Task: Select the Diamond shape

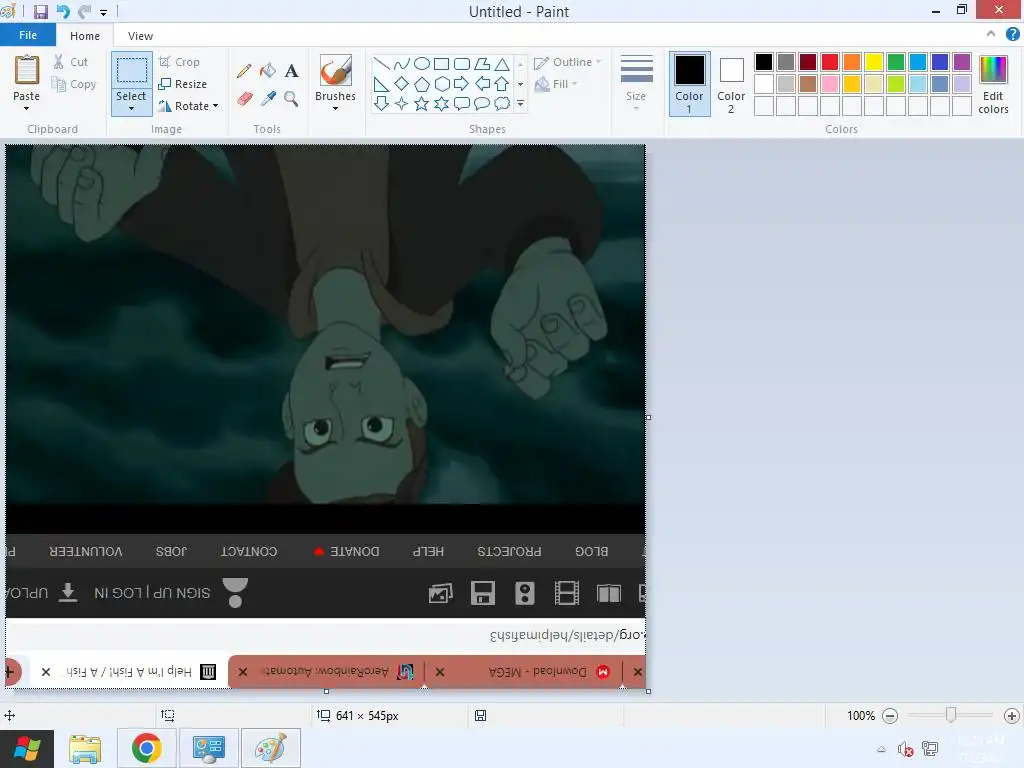Action: coord(402,84)
